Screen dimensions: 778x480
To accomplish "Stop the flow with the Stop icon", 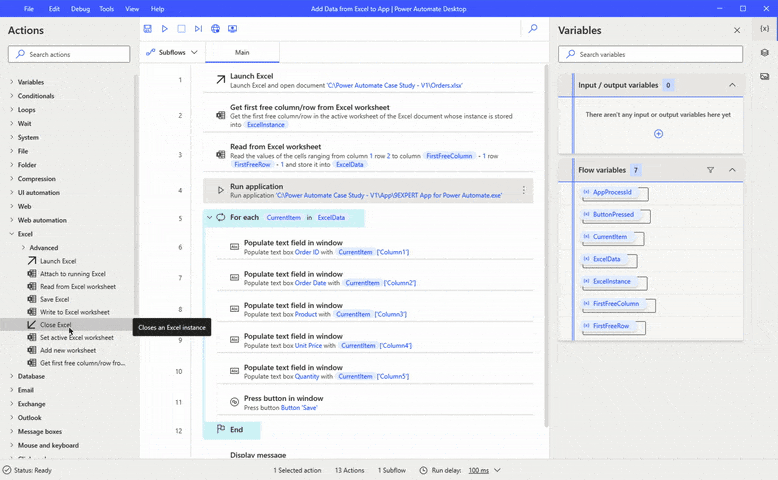I will coord(182,29).
